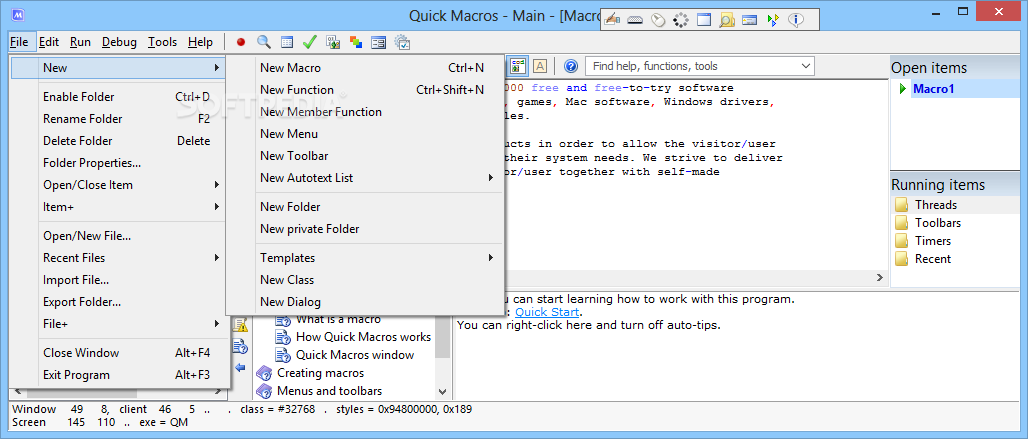
Task: Click the window icon in floating toolbar
Action: coord(703,20)
